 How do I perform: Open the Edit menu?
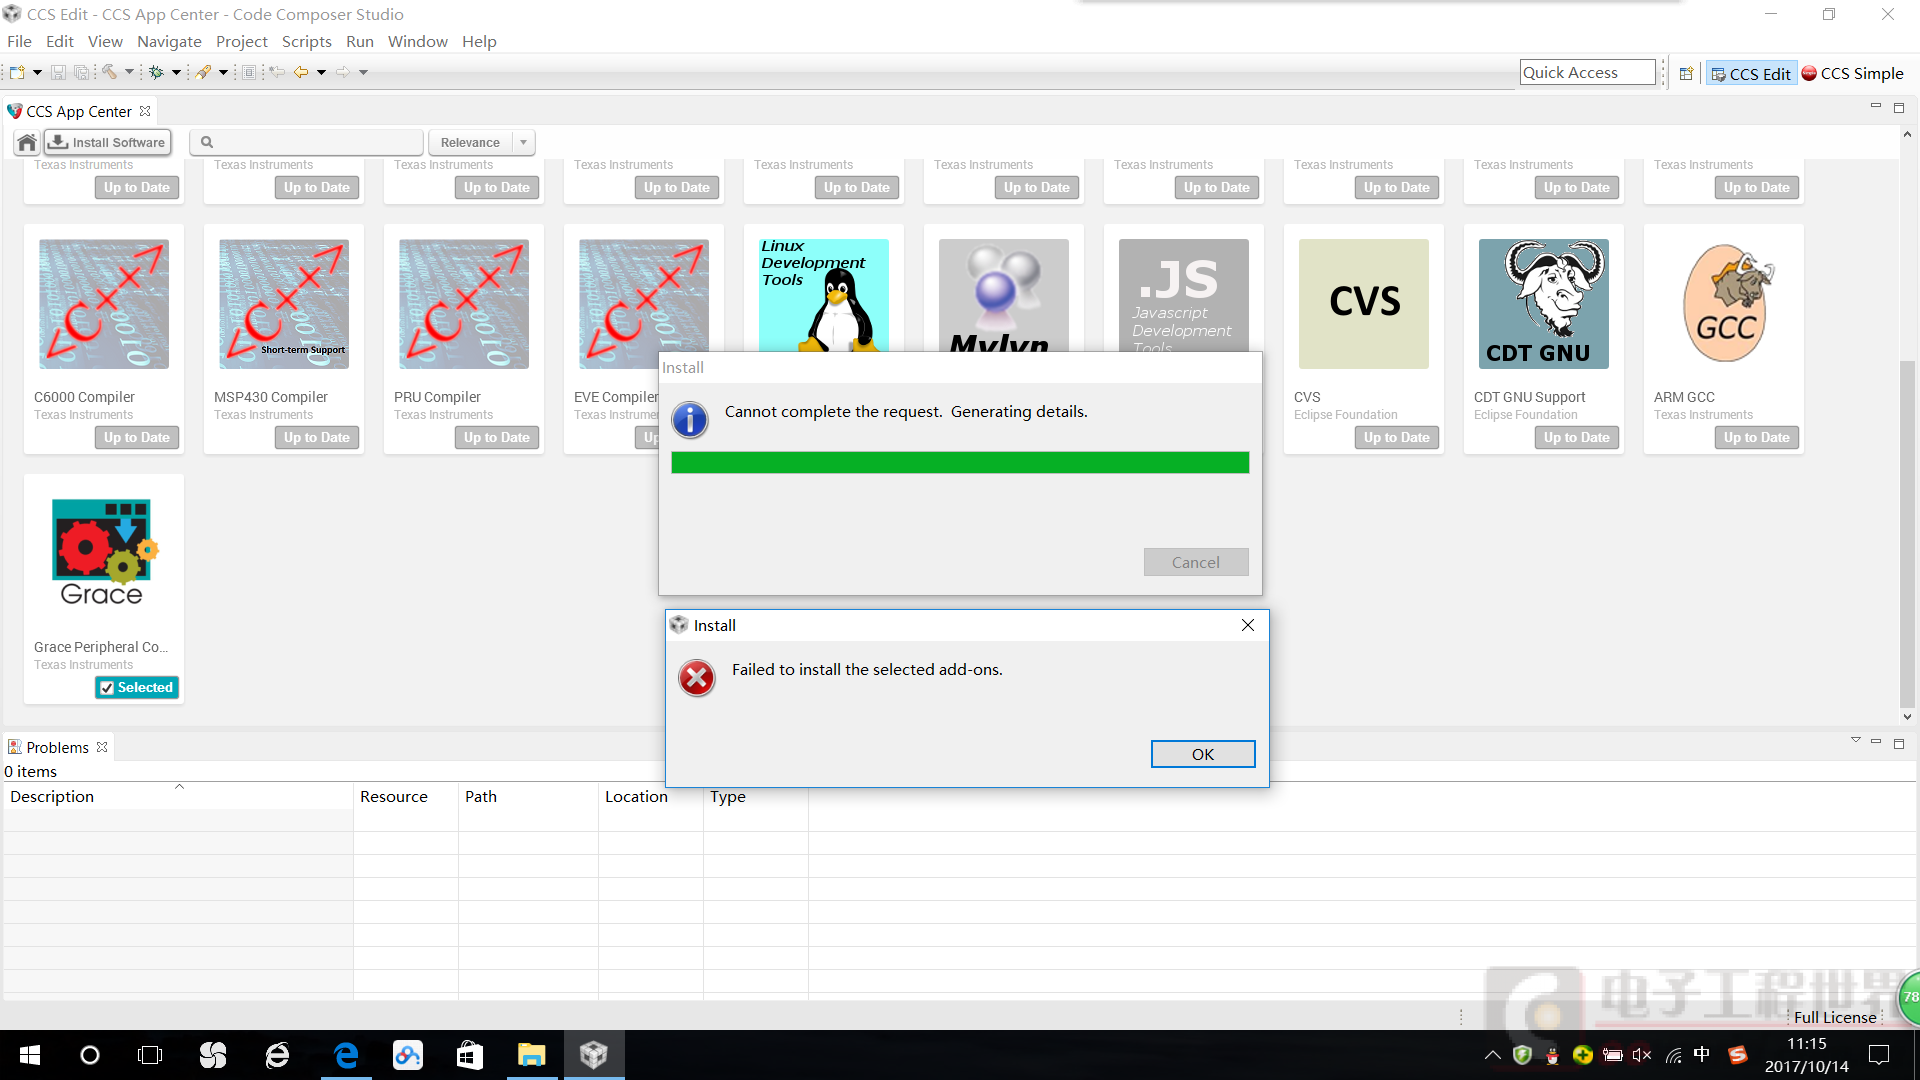(60, 41)
